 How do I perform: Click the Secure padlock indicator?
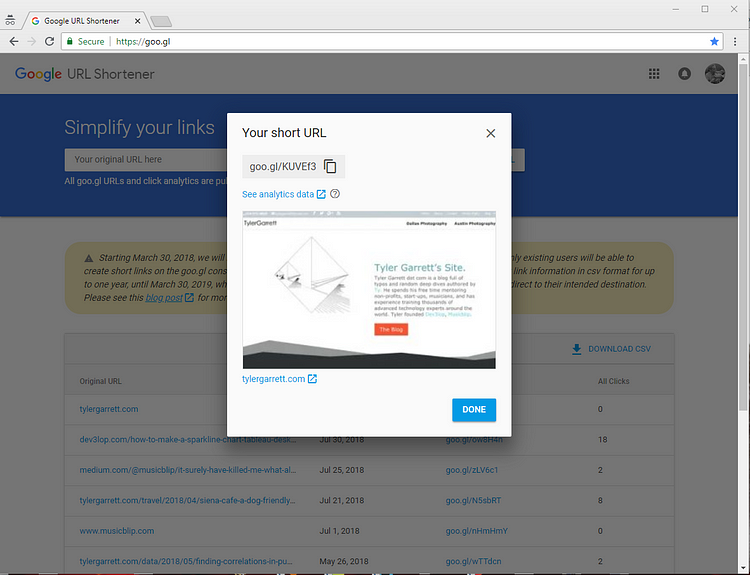[x=85, y=42]
